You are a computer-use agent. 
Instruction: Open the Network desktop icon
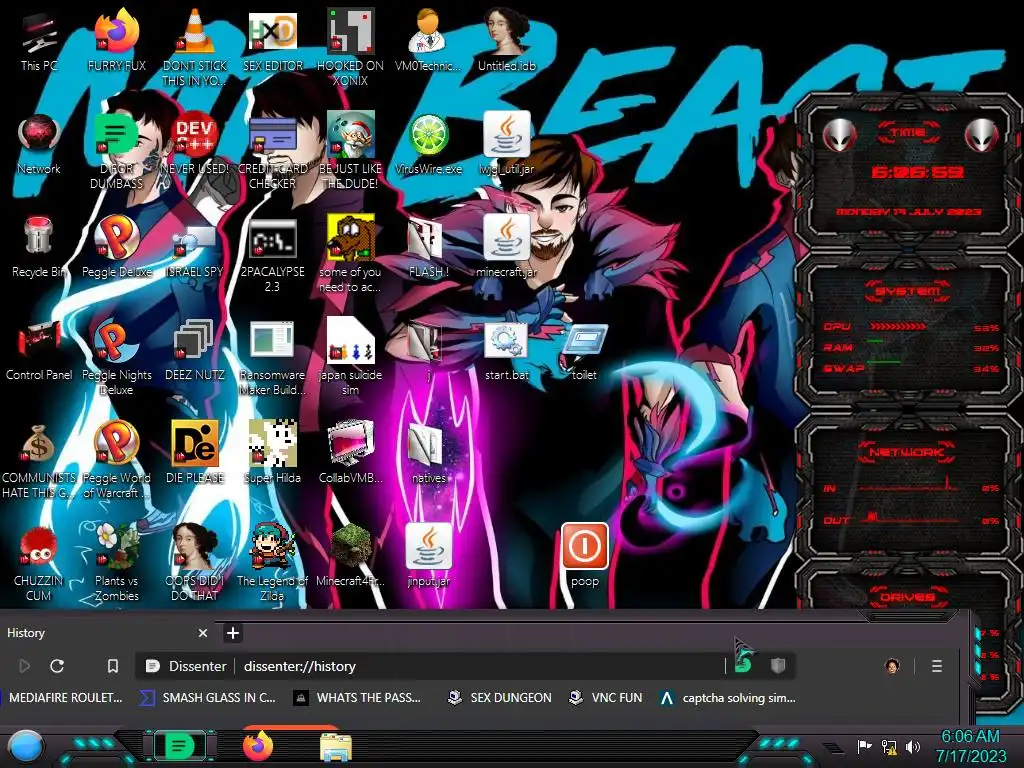pyautogui.click(x=39, y=145)
